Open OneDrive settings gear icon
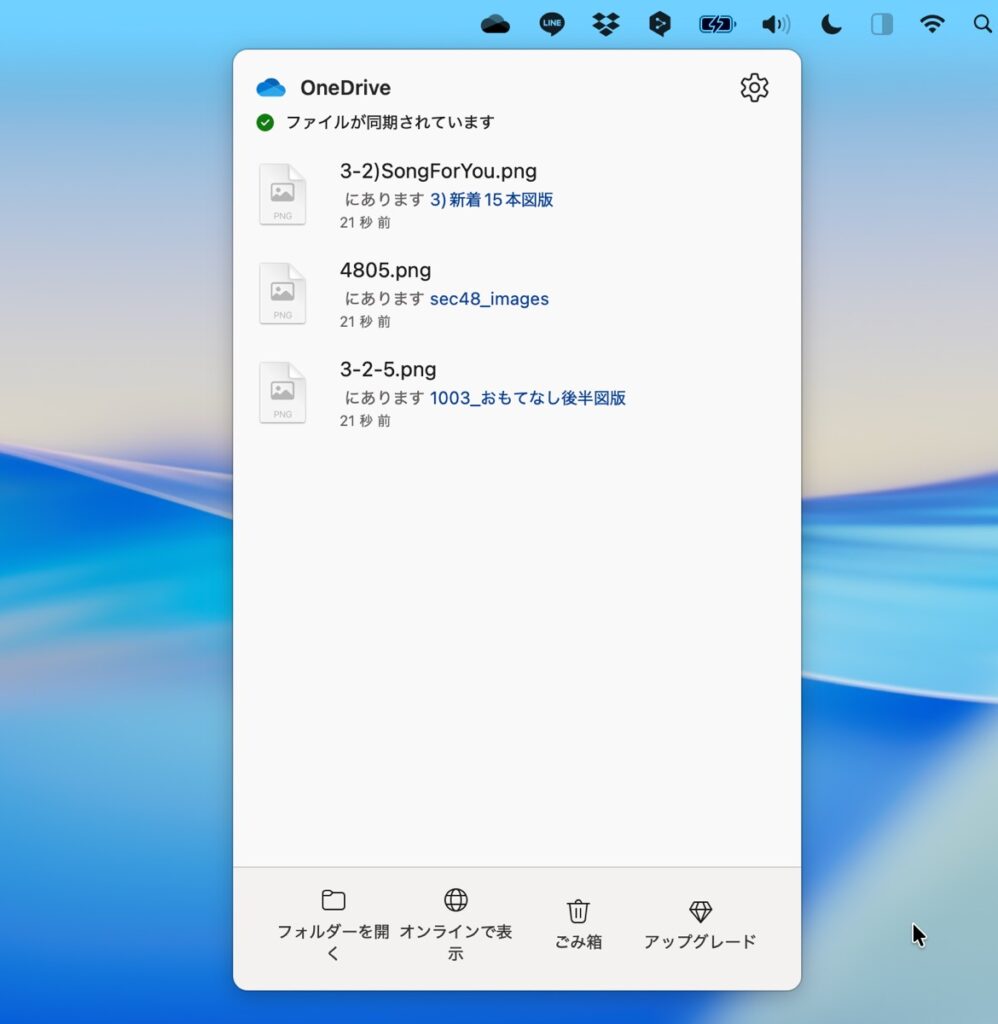Viewport: 998px width, 1024px height. (x=754, y=88)
